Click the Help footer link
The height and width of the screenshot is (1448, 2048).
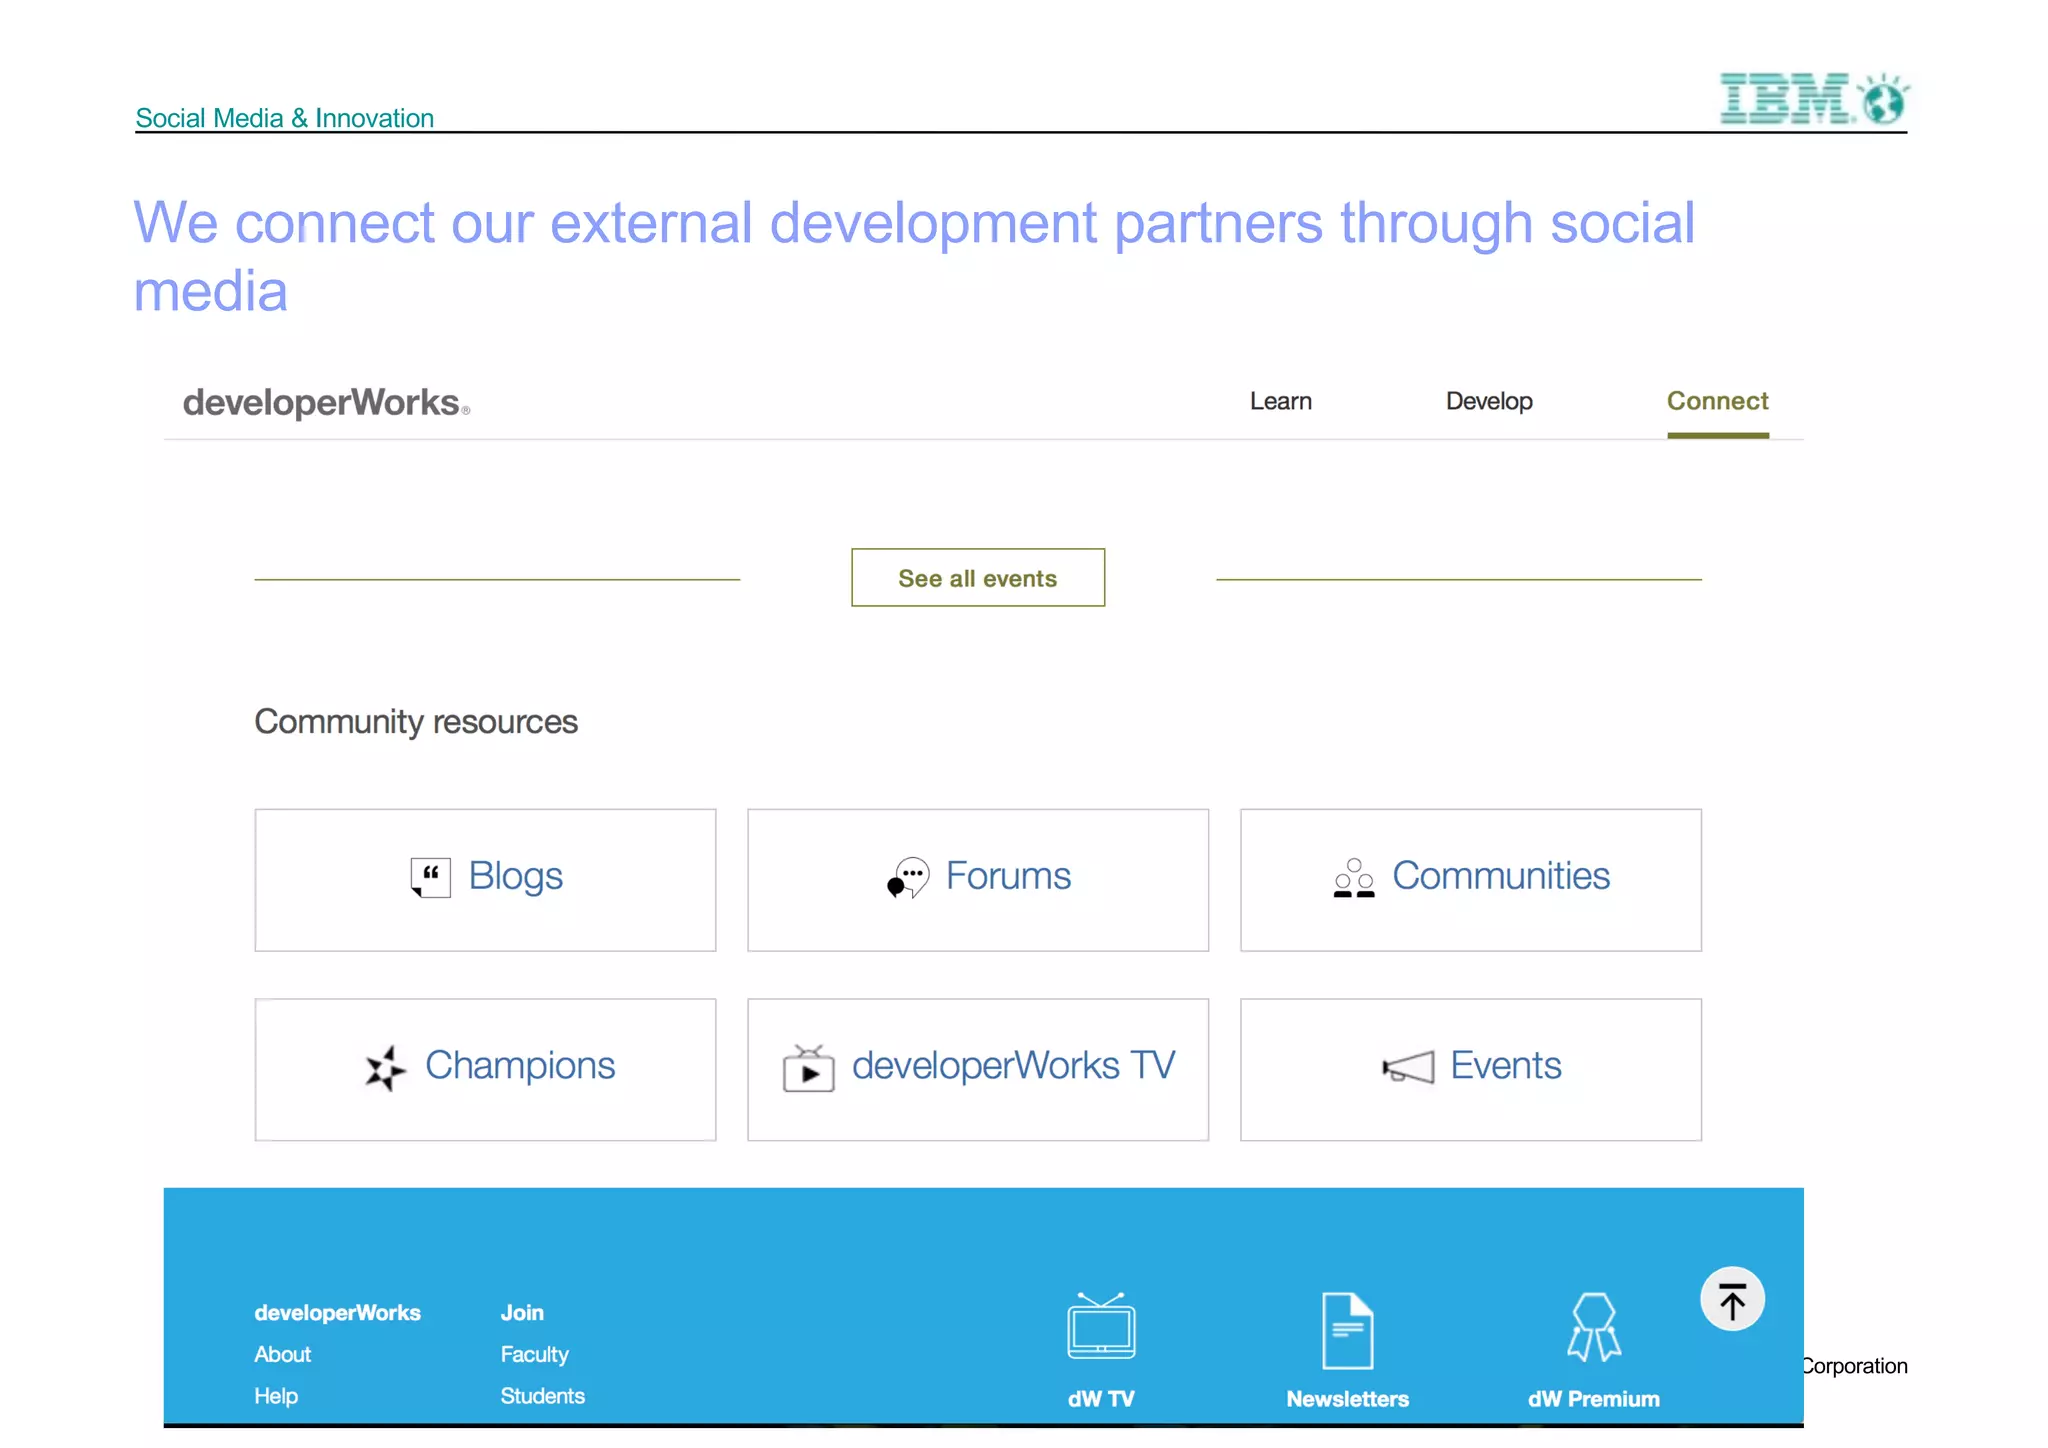[x=276, y=1396]
